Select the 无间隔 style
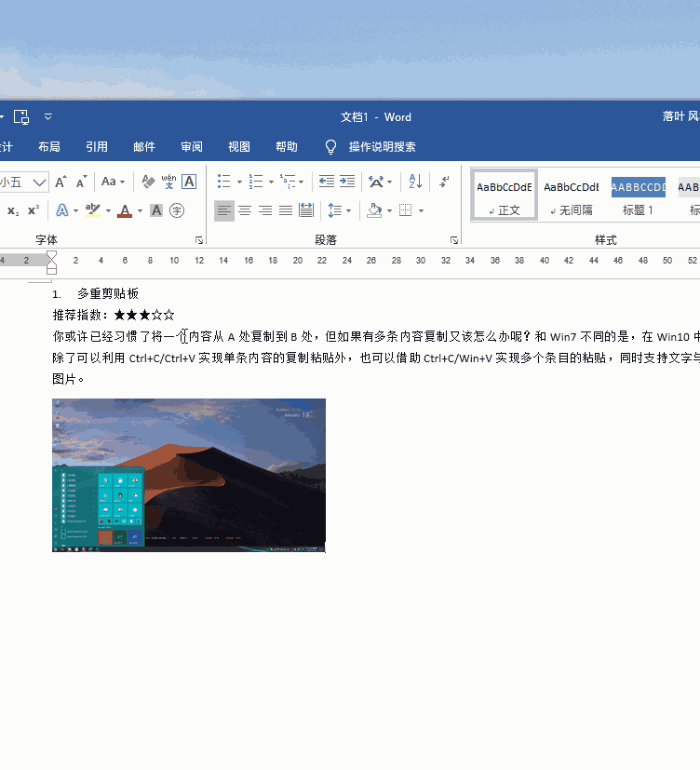Screen dimensions: 700x770 (x=571, y=196)
